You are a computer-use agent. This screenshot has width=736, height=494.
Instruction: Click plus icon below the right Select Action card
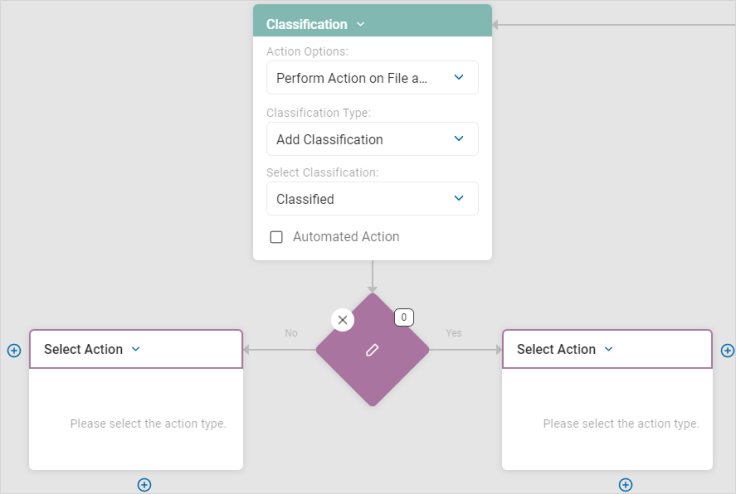point(625,485)
